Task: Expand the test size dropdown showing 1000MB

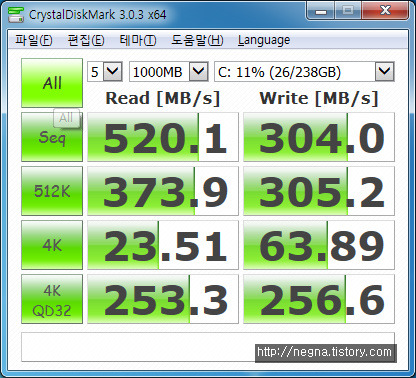Action: (199, 71)
